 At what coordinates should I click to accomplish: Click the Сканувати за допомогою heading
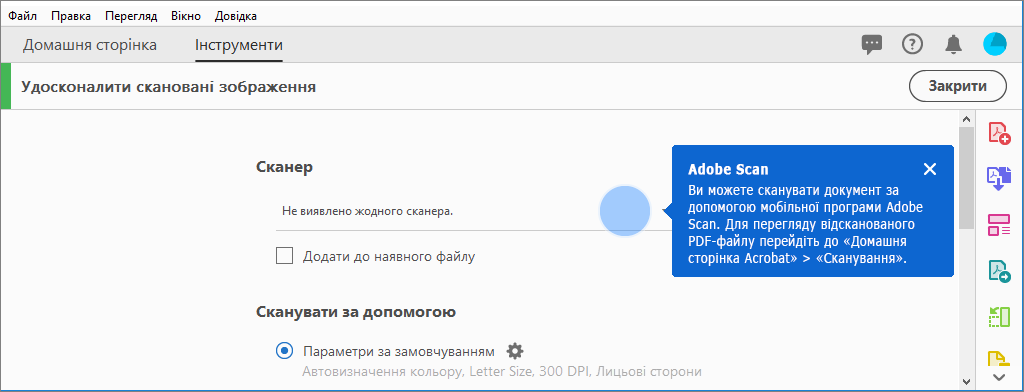pyautogui.click(x=356, y=312)
